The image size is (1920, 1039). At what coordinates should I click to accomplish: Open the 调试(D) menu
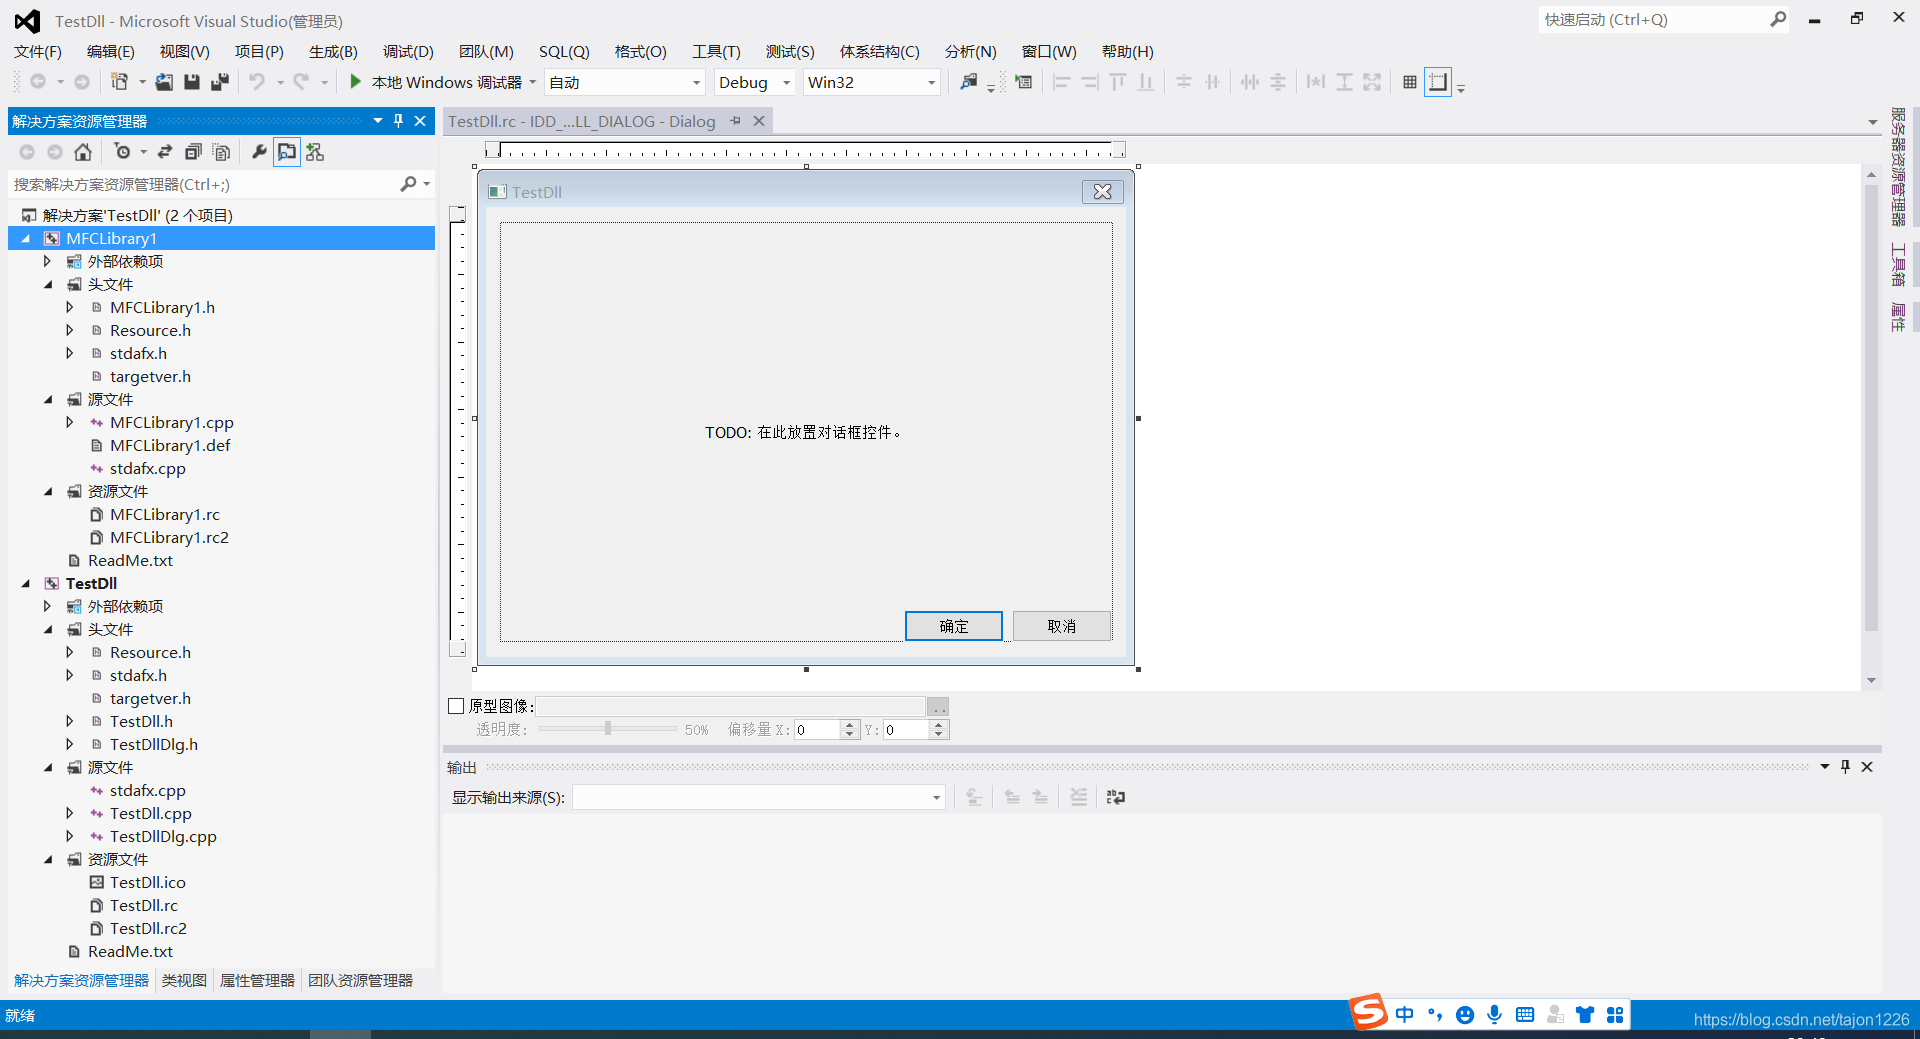408,52
